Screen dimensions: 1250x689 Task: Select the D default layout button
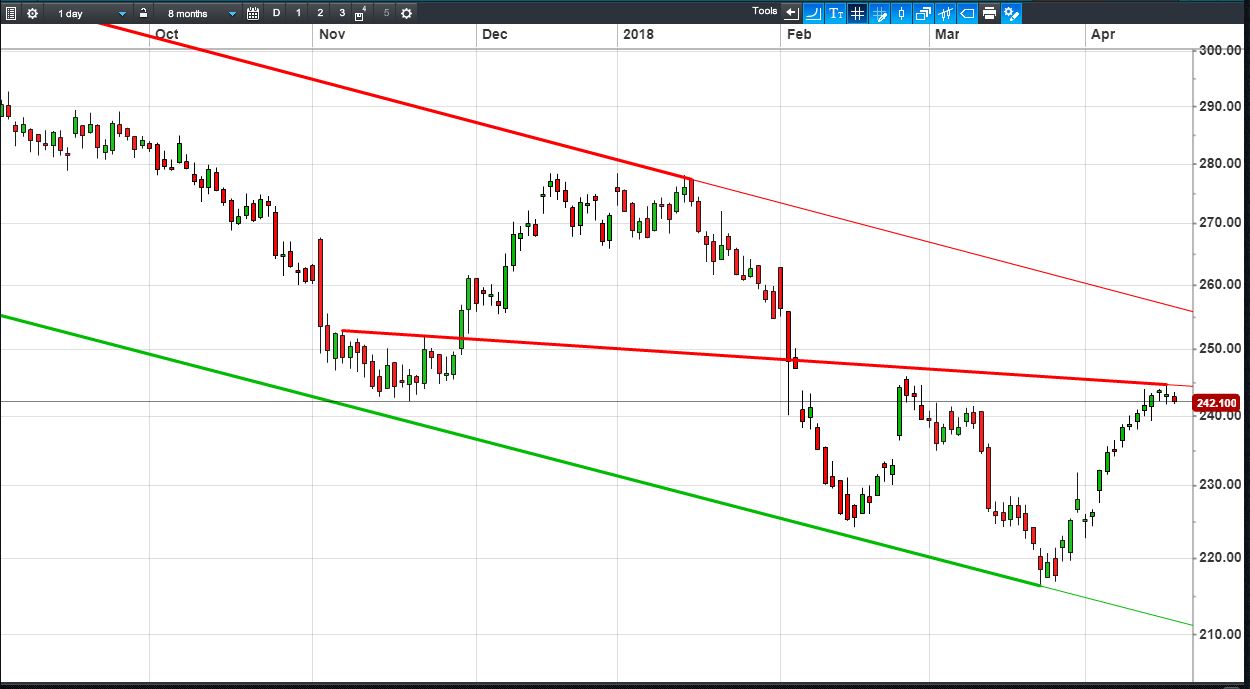click(x=276, y=13)
